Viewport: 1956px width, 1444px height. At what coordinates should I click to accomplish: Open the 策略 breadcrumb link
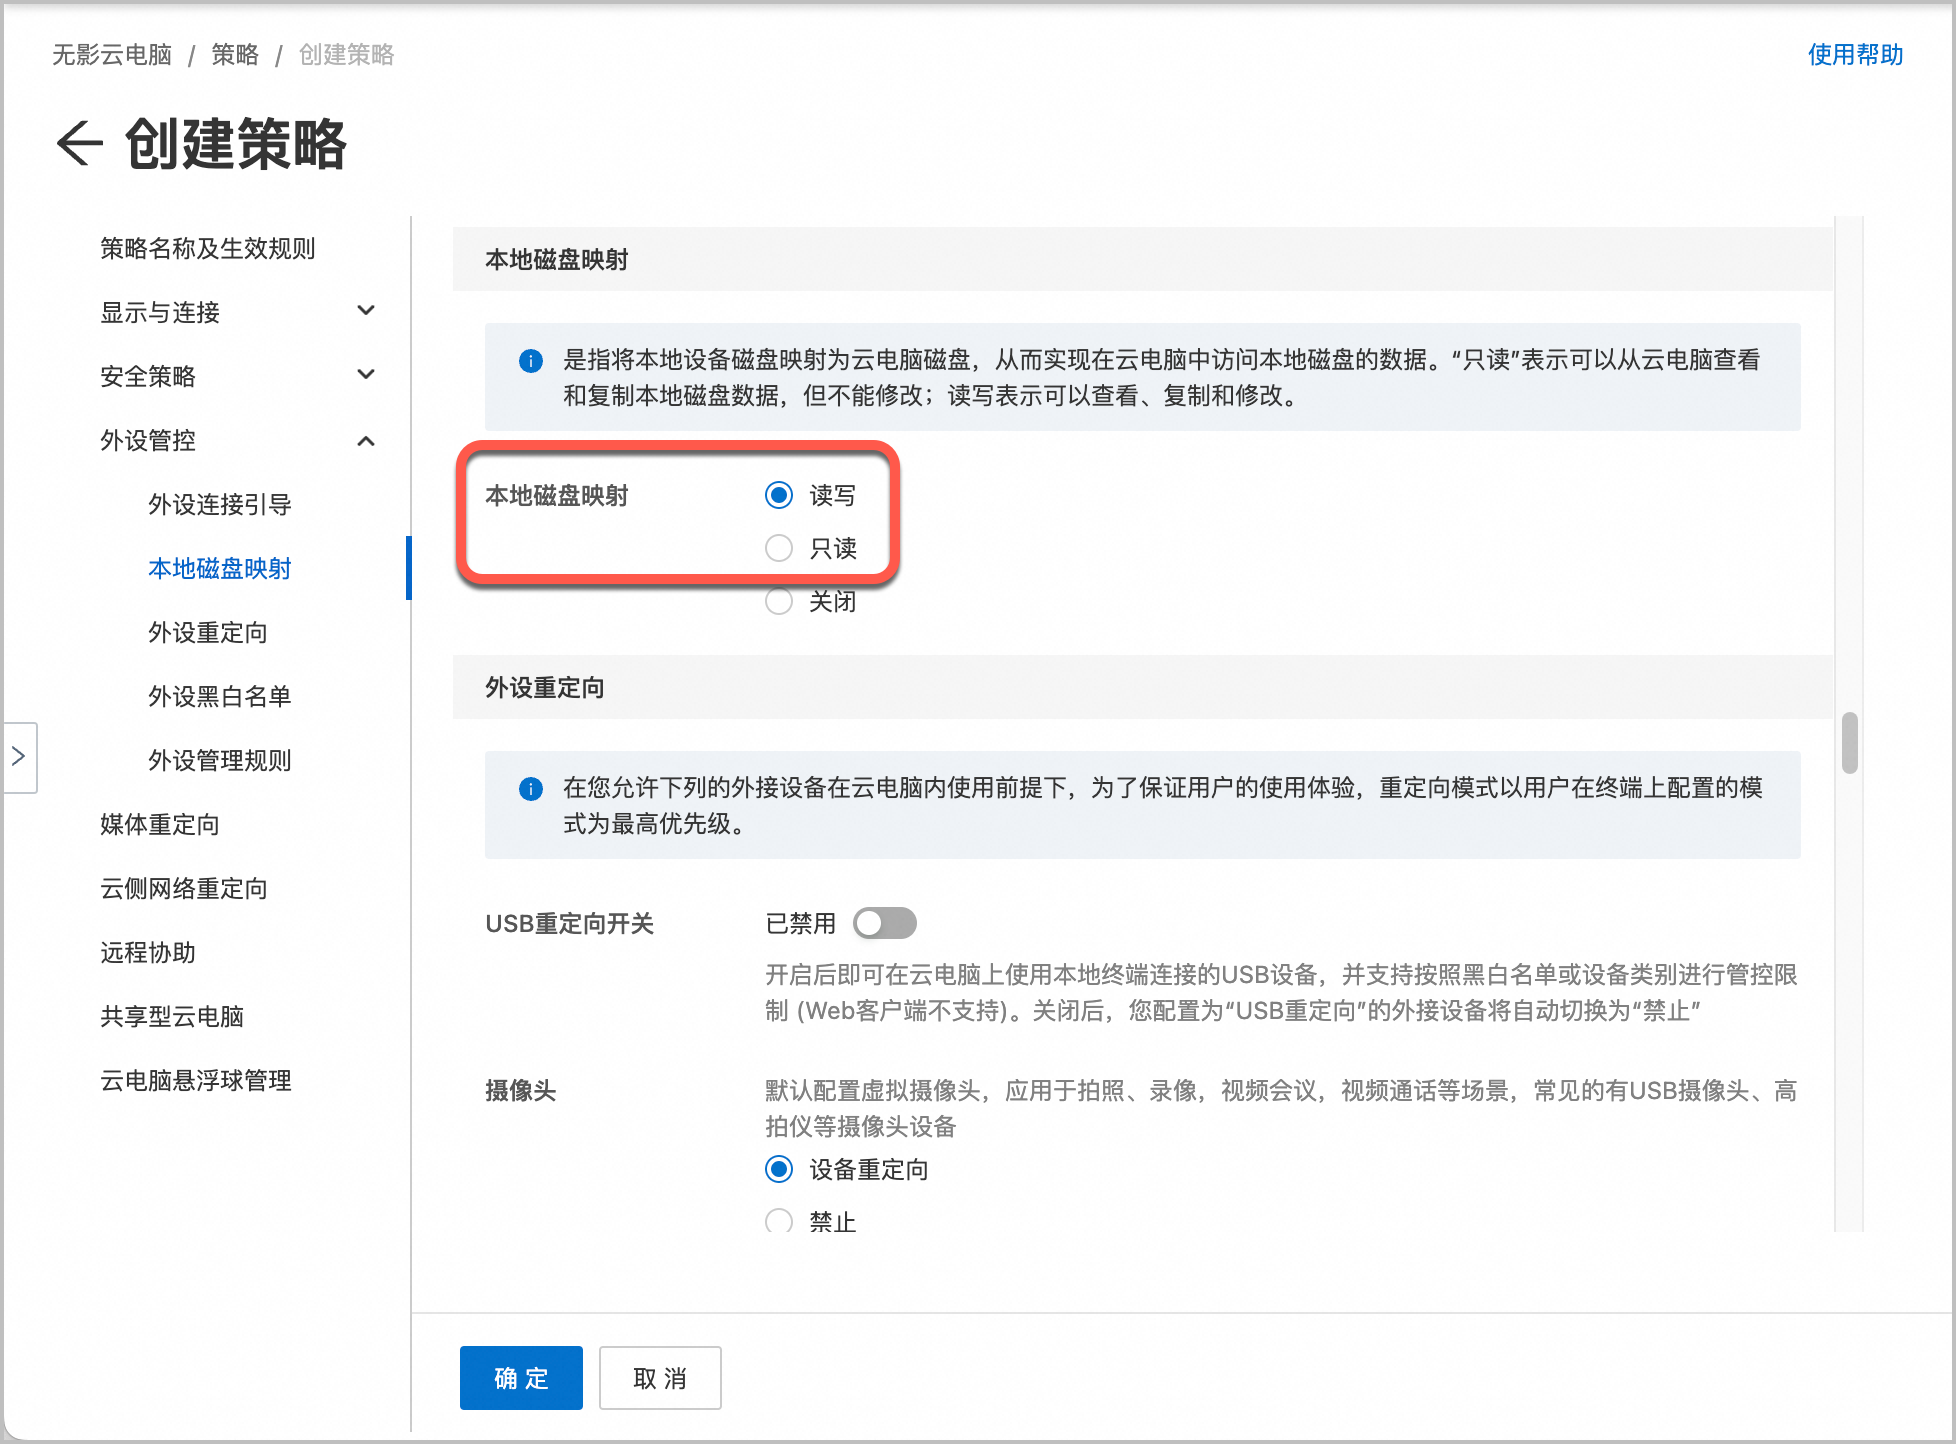(235, 55)
